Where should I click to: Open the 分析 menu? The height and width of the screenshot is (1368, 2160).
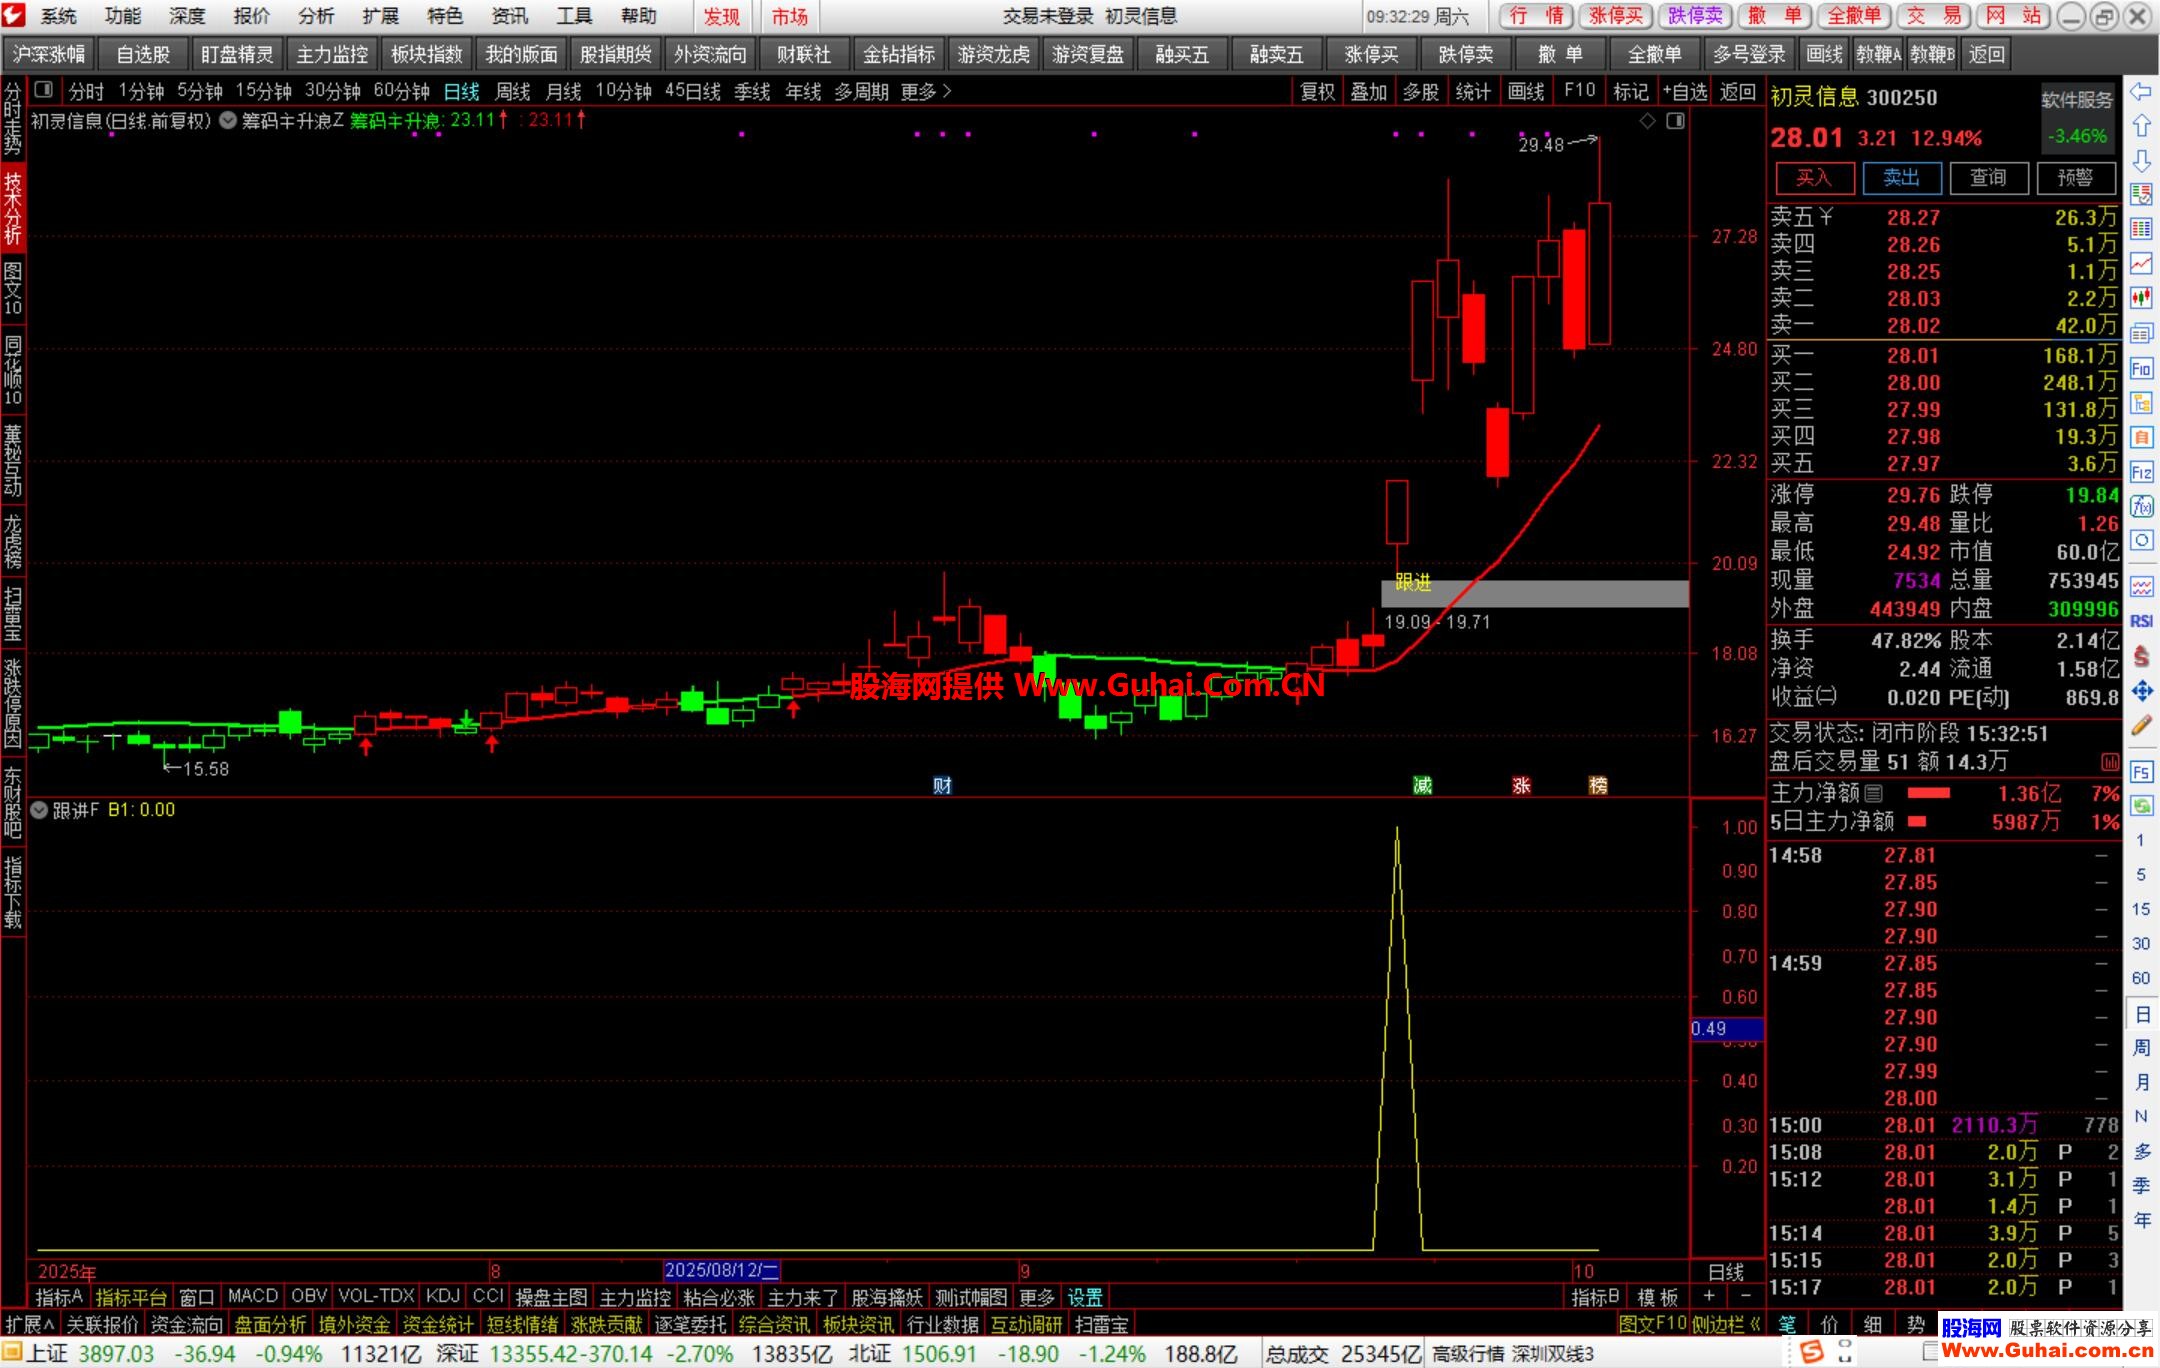point(316,16)
